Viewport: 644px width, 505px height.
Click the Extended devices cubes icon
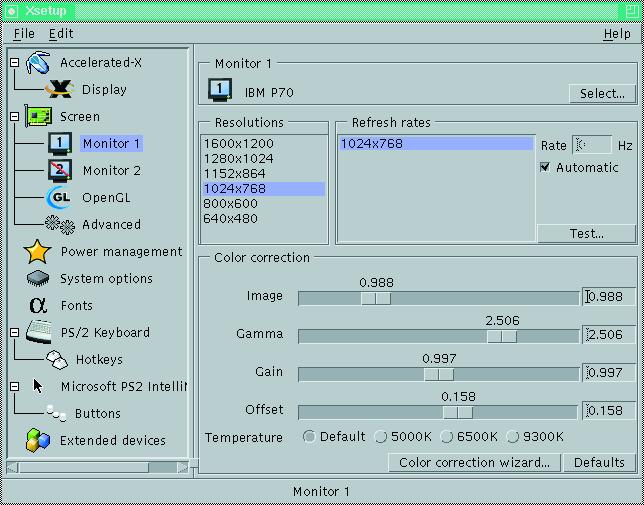(38, 440)
